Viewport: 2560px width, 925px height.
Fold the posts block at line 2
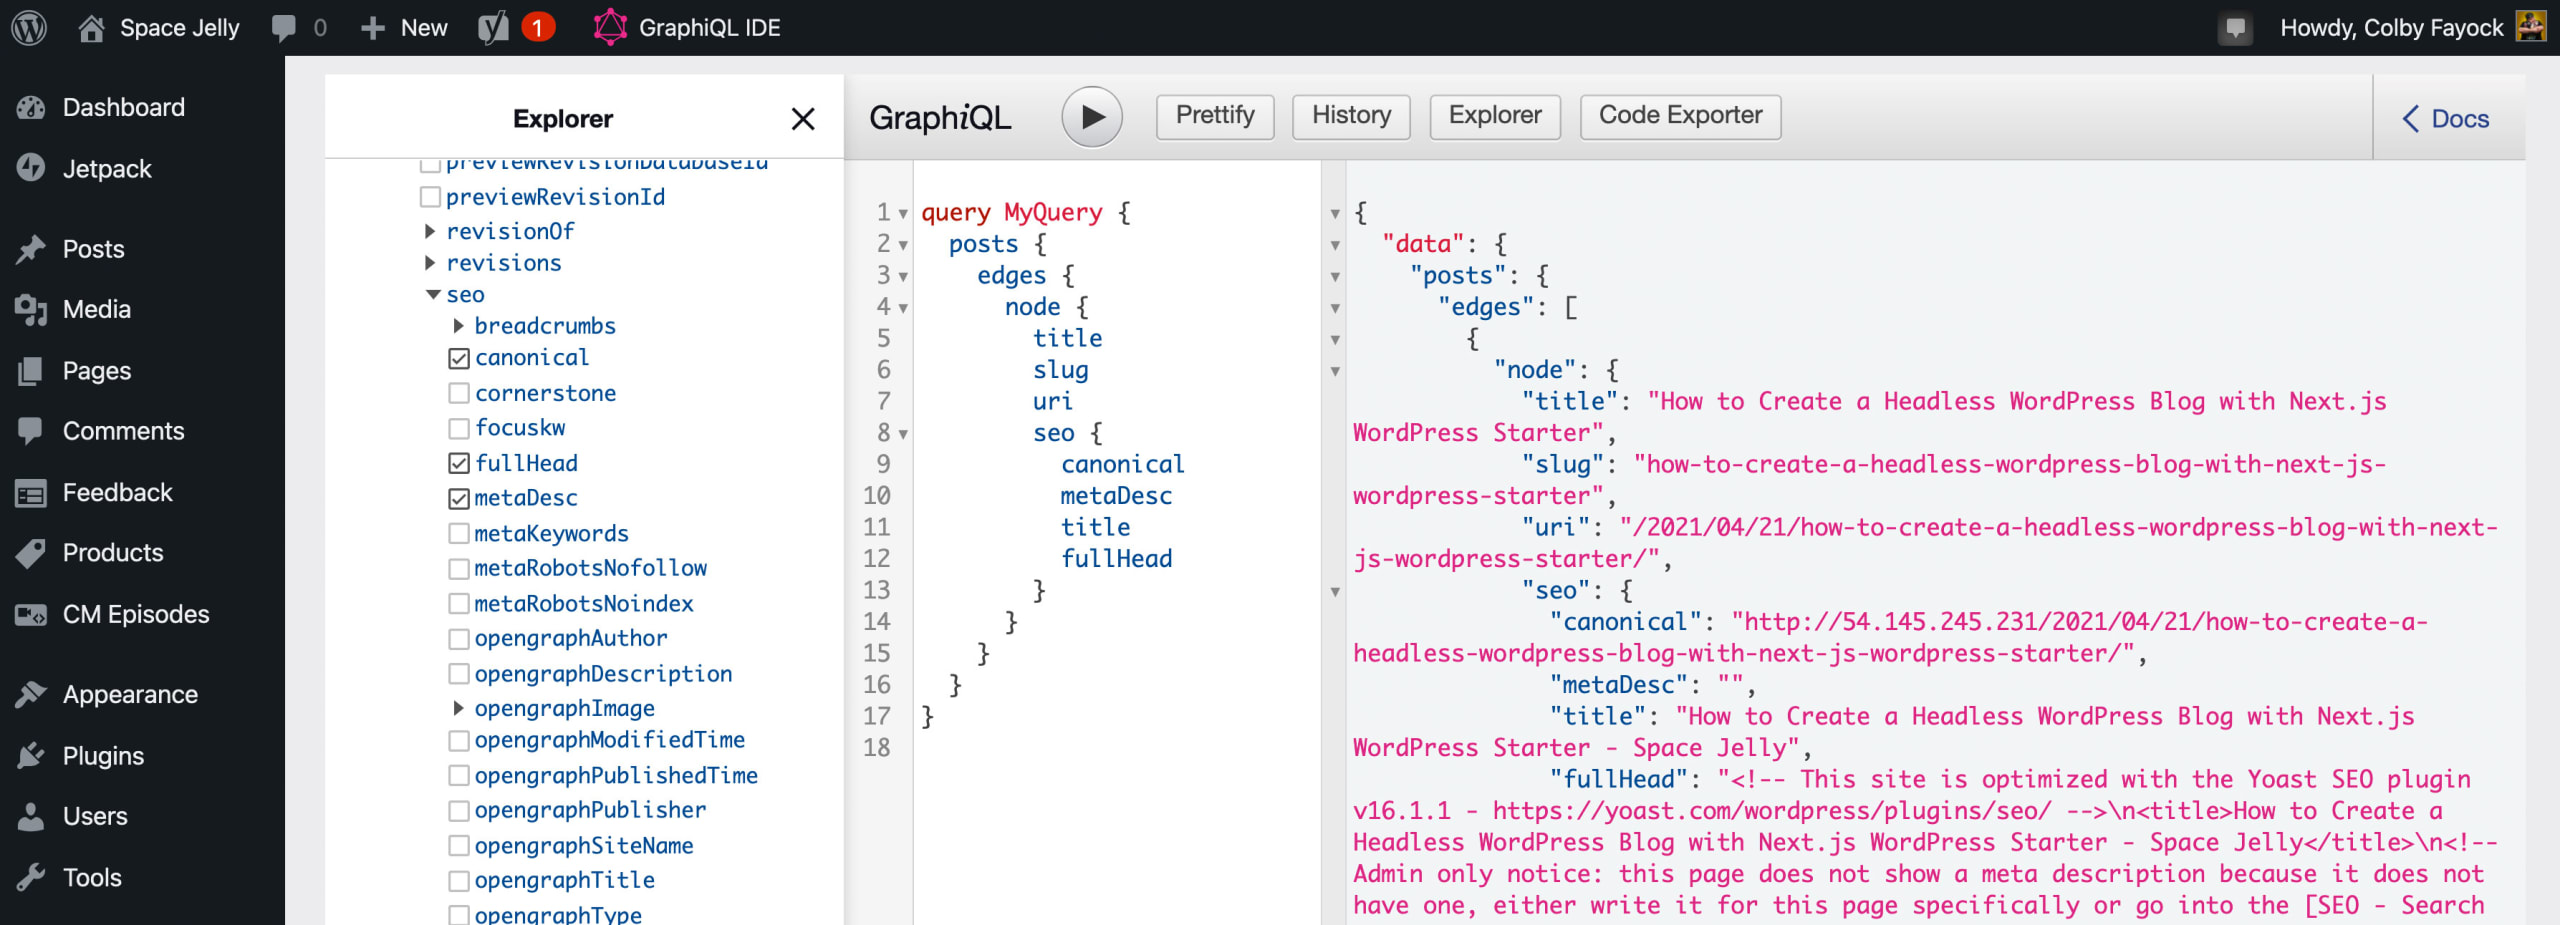pos(903,245)
